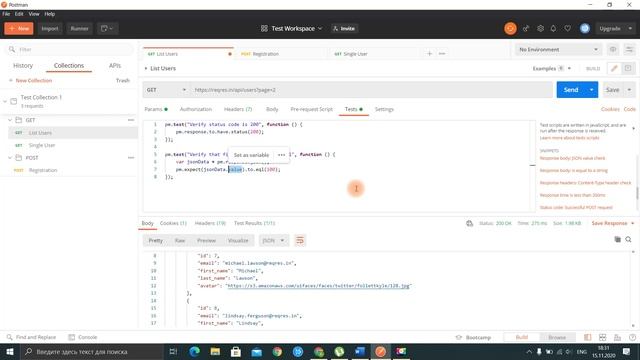Viewport: 640px width, 360px height.
Task: Open manage environments settings icon
Action: 629,49
